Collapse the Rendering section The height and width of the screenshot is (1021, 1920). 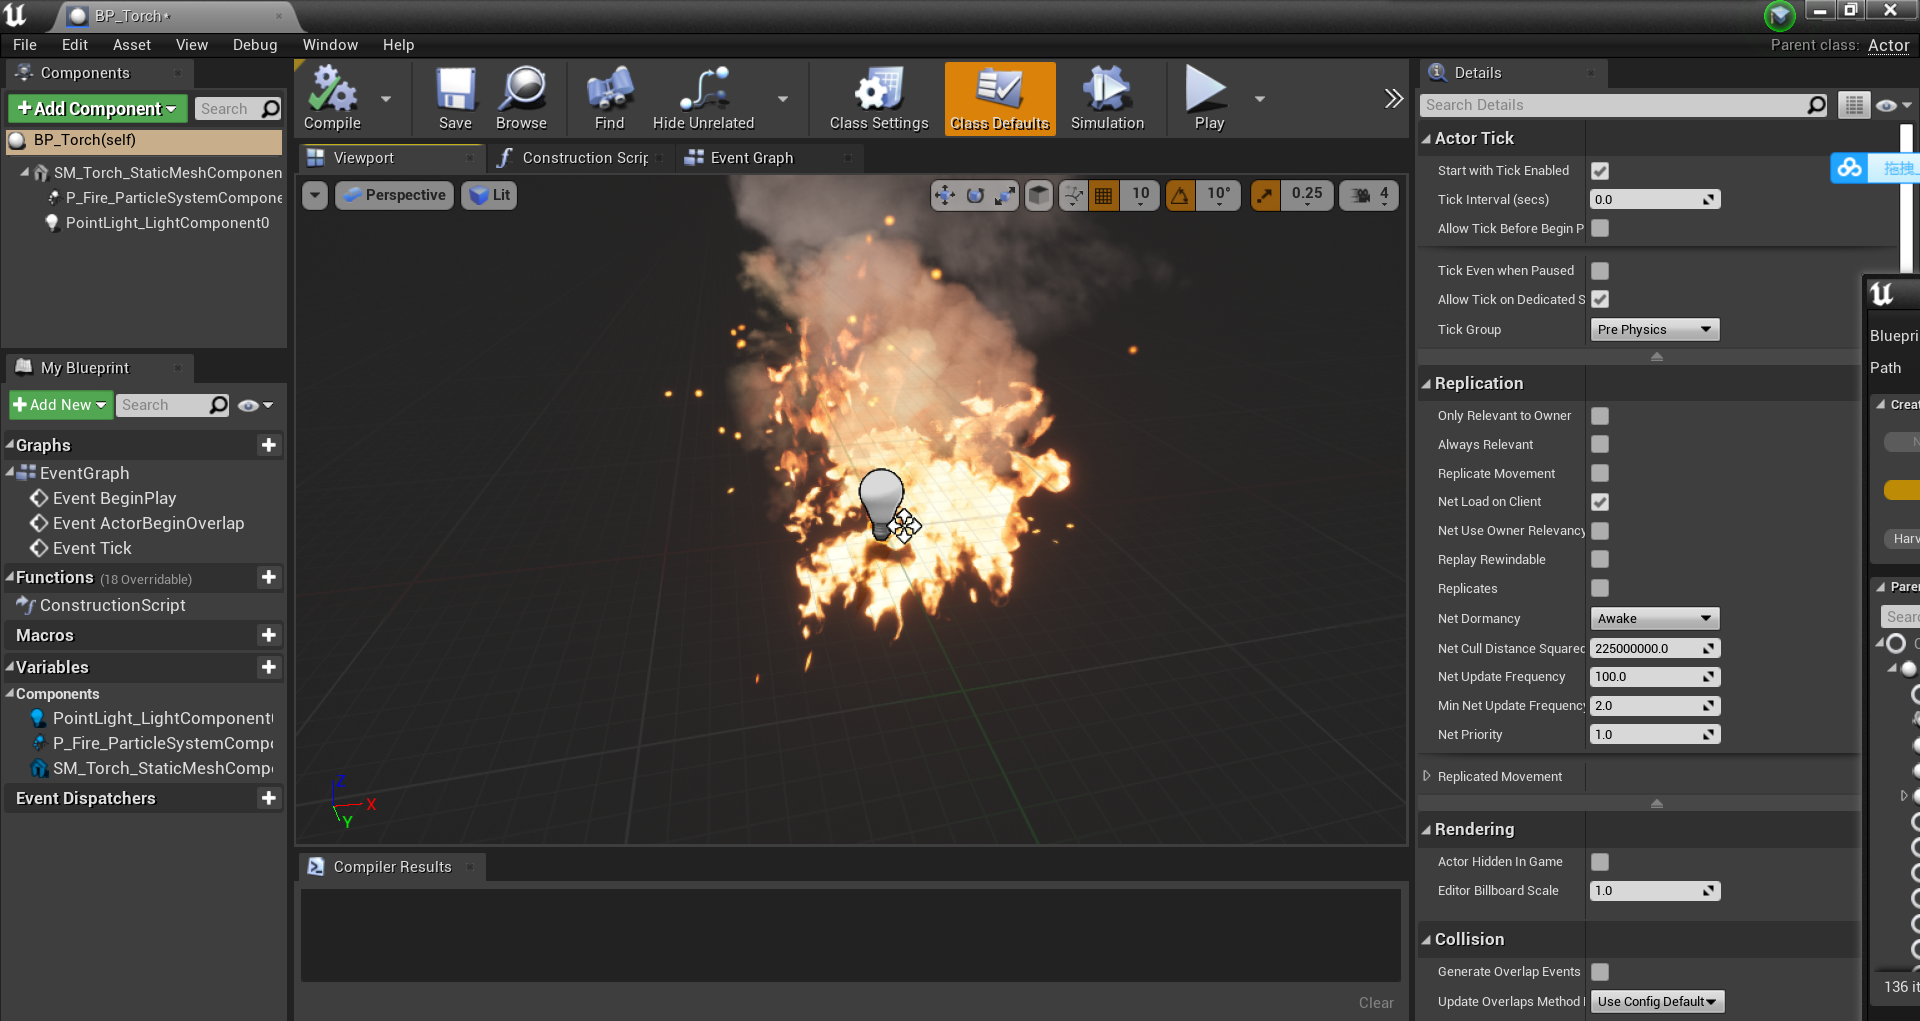1427,830
